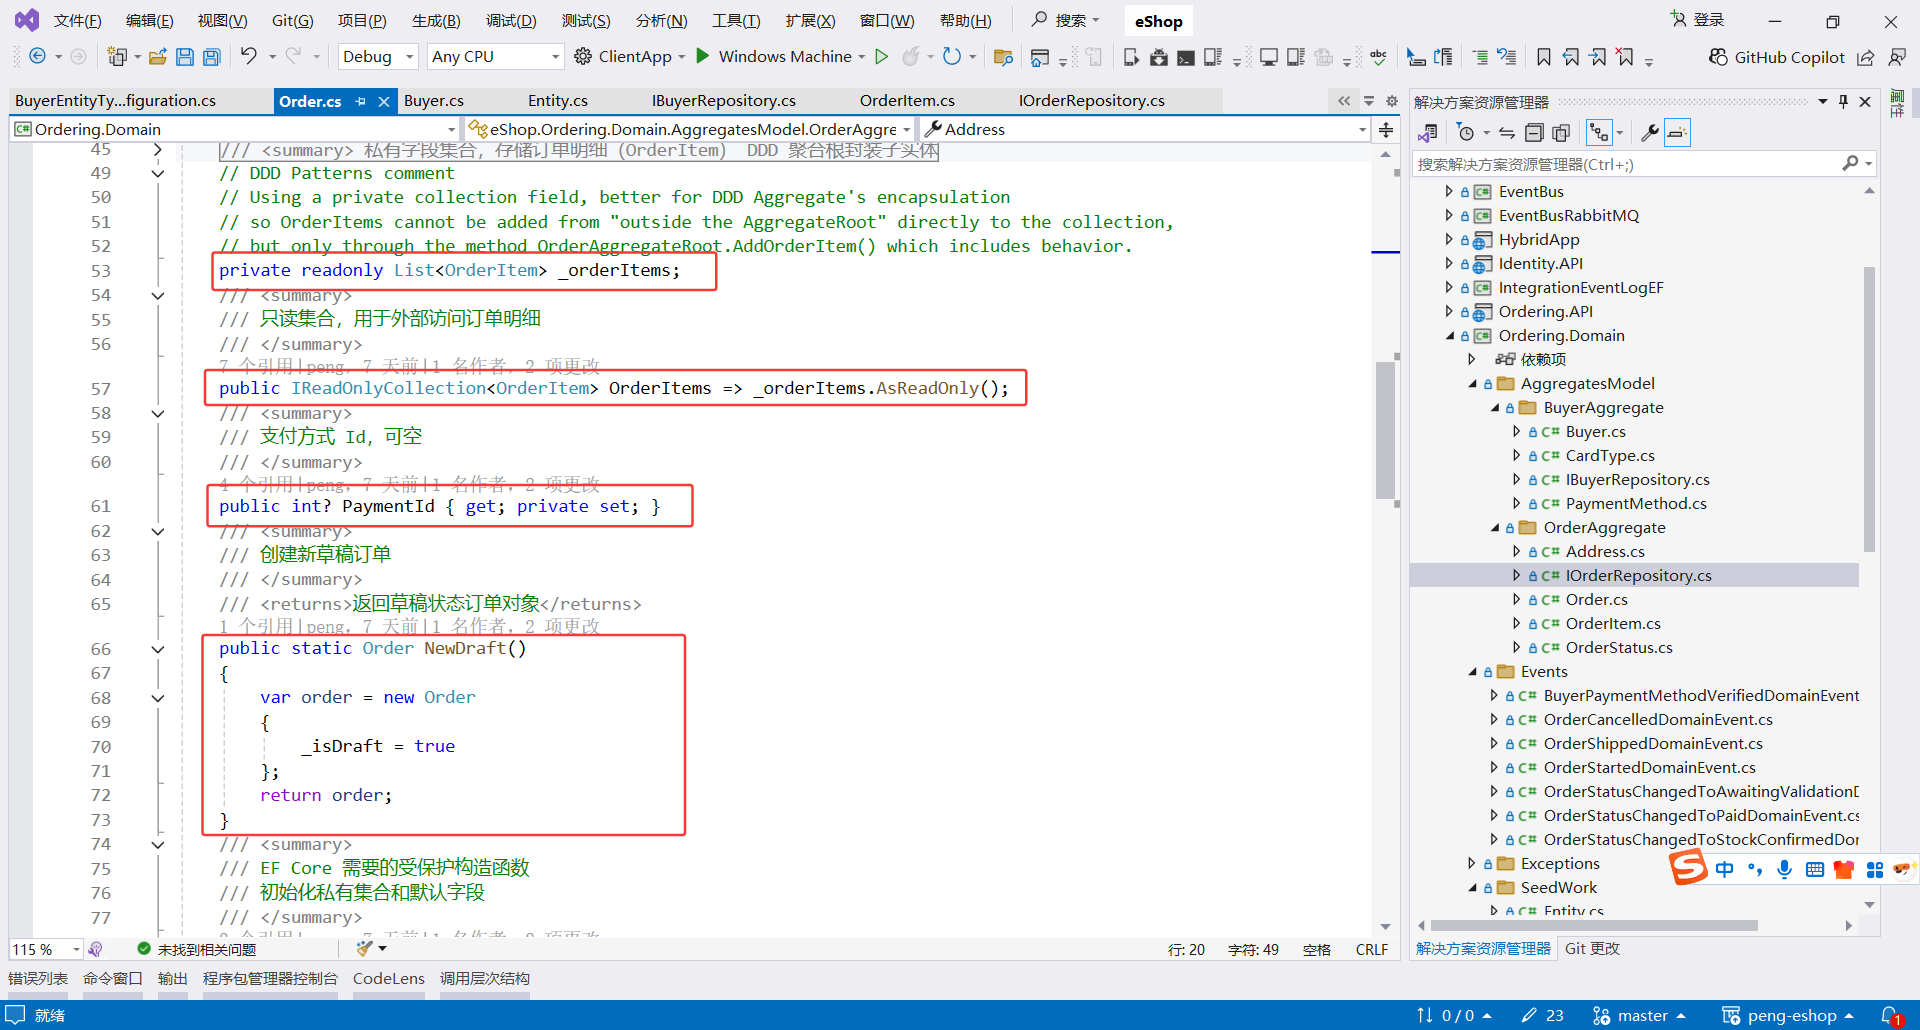Toggle a bookmark on the current line
This screenshot has width=1920, height=1030.
(x=1544, y=57)
